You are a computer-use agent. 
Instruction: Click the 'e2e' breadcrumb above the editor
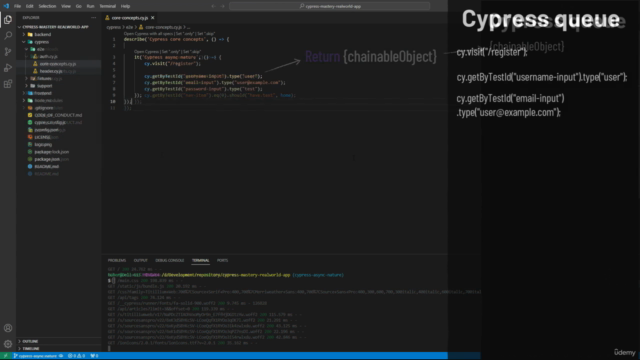click(129, 27)
